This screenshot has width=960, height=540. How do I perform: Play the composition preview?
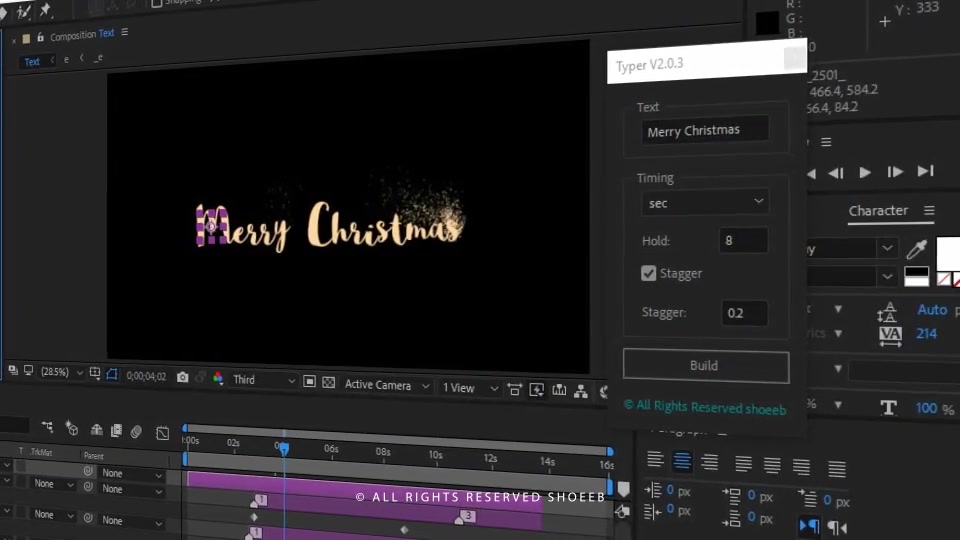click(865, 173)
